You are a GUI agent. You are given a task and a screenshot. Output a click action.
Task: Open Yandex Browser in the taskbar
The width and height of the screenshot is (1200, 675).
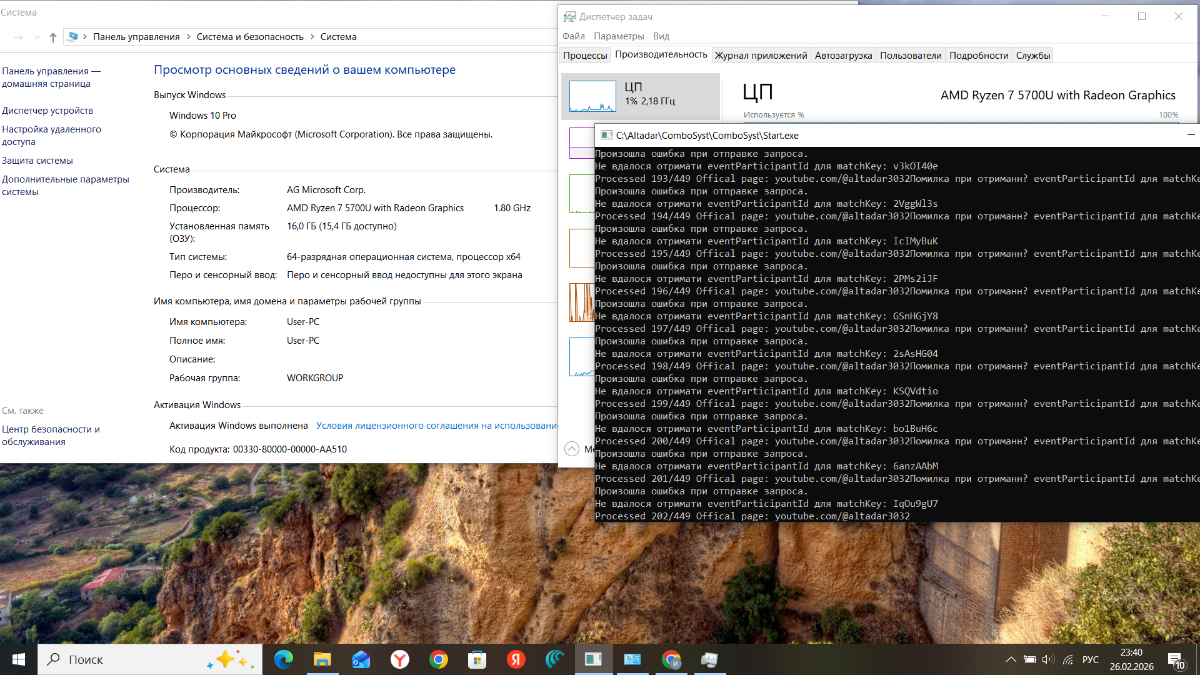click(x=399, y=659)
